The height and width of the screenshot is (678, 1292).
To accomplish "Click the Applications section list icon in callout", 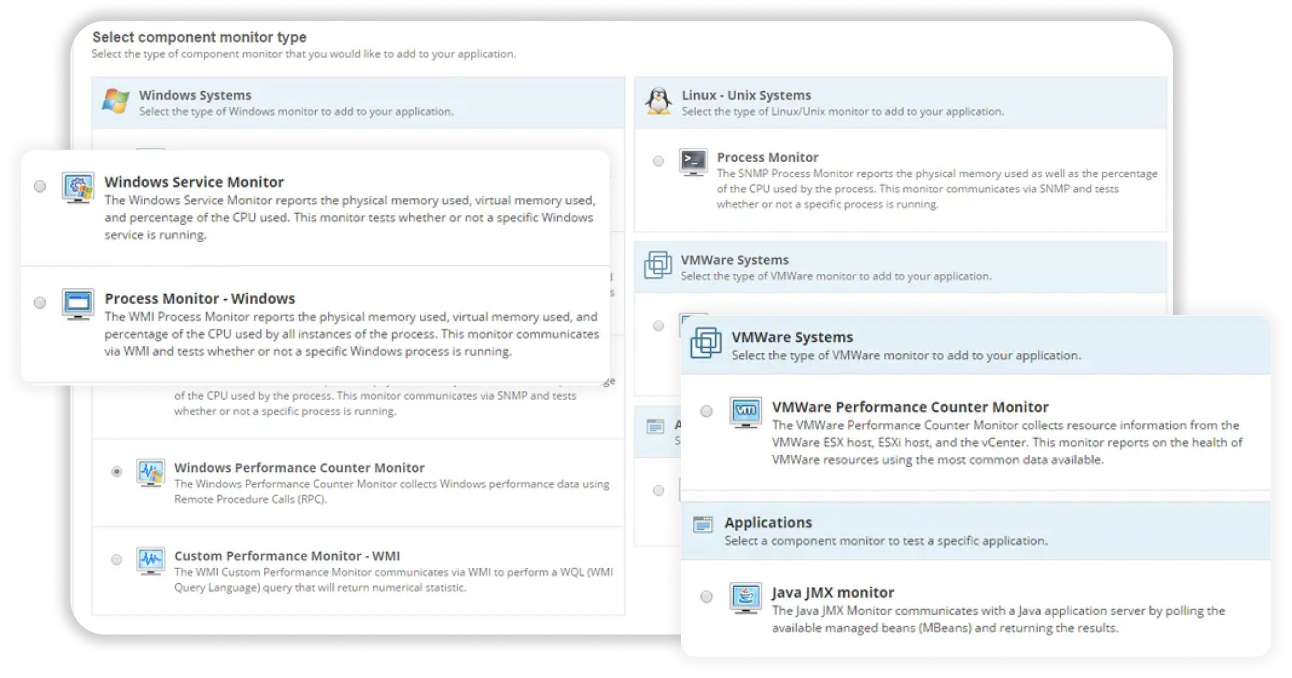I will [703, 524].
